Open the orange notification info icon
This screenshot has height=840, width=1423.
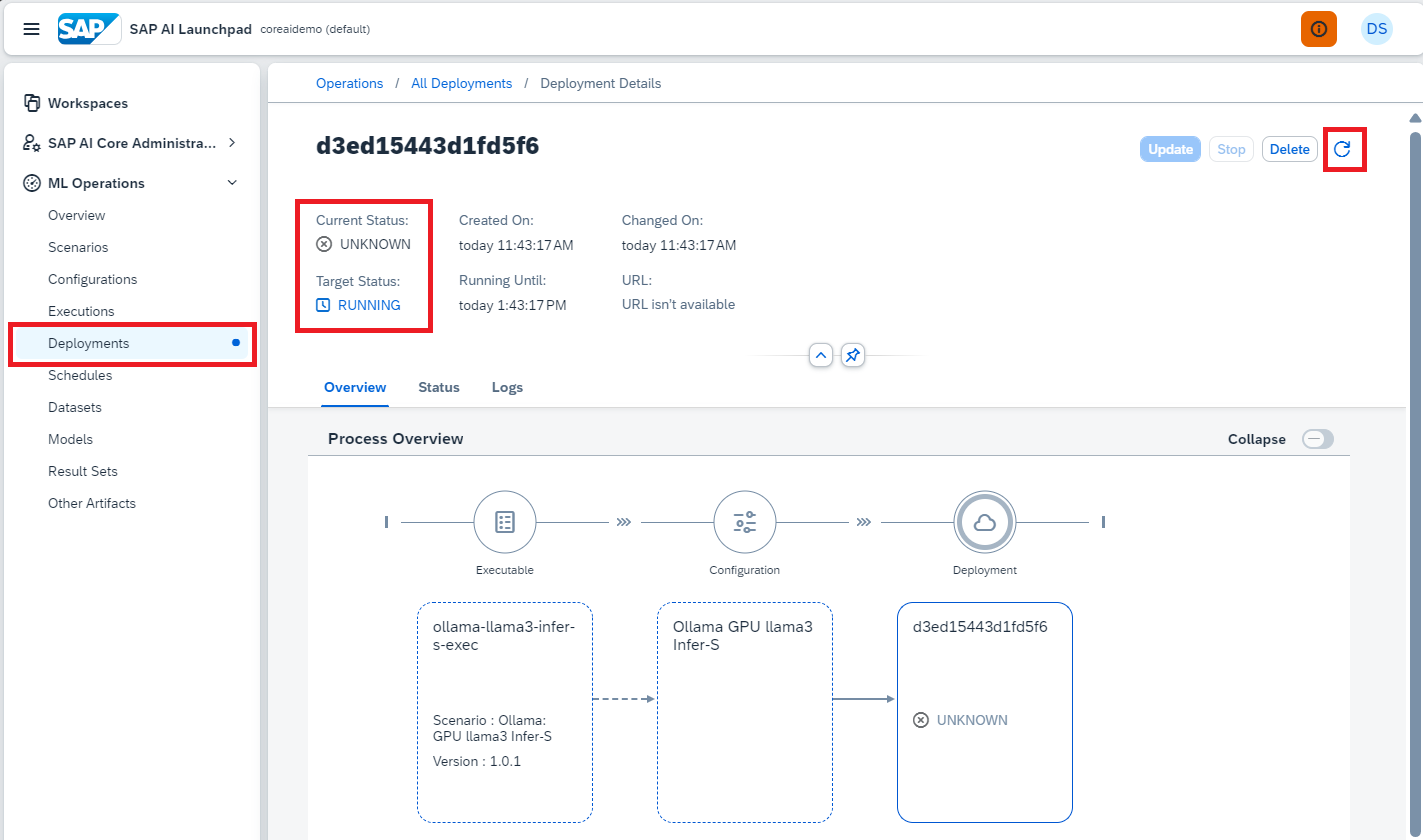1318,29
